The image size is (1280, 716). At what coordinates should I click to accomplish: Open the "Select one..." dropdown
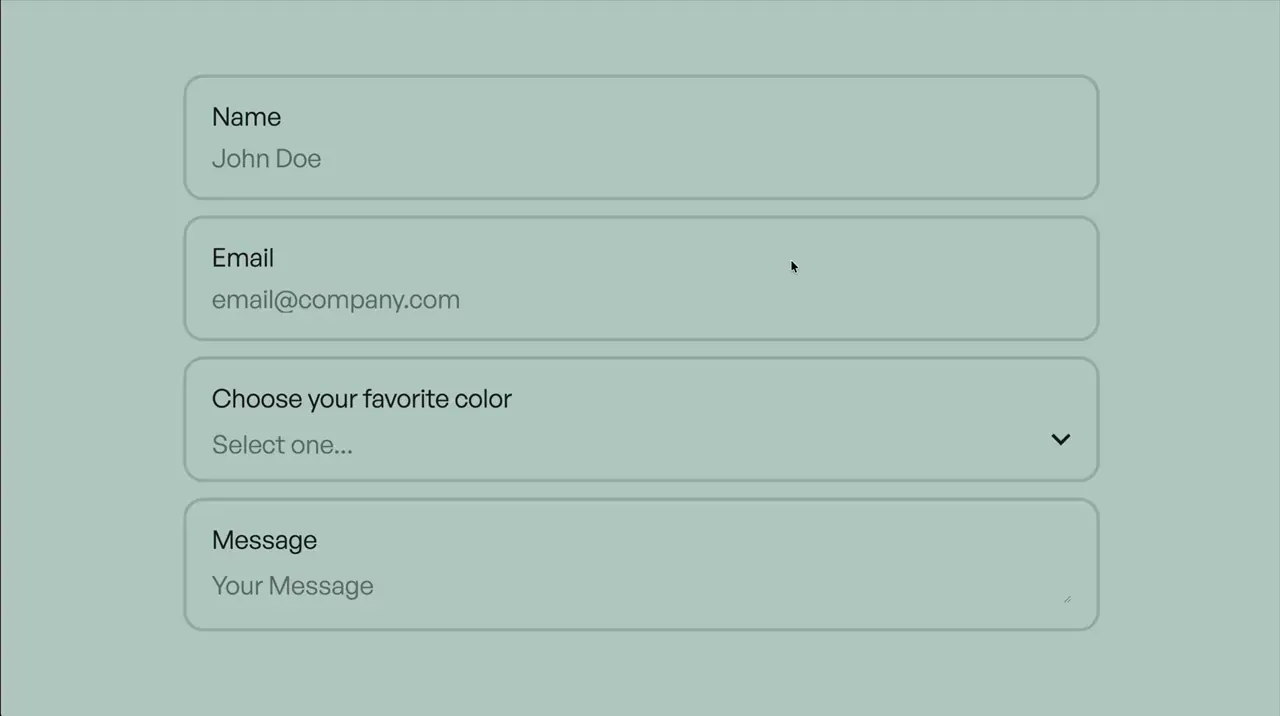(x=640, y=445)
